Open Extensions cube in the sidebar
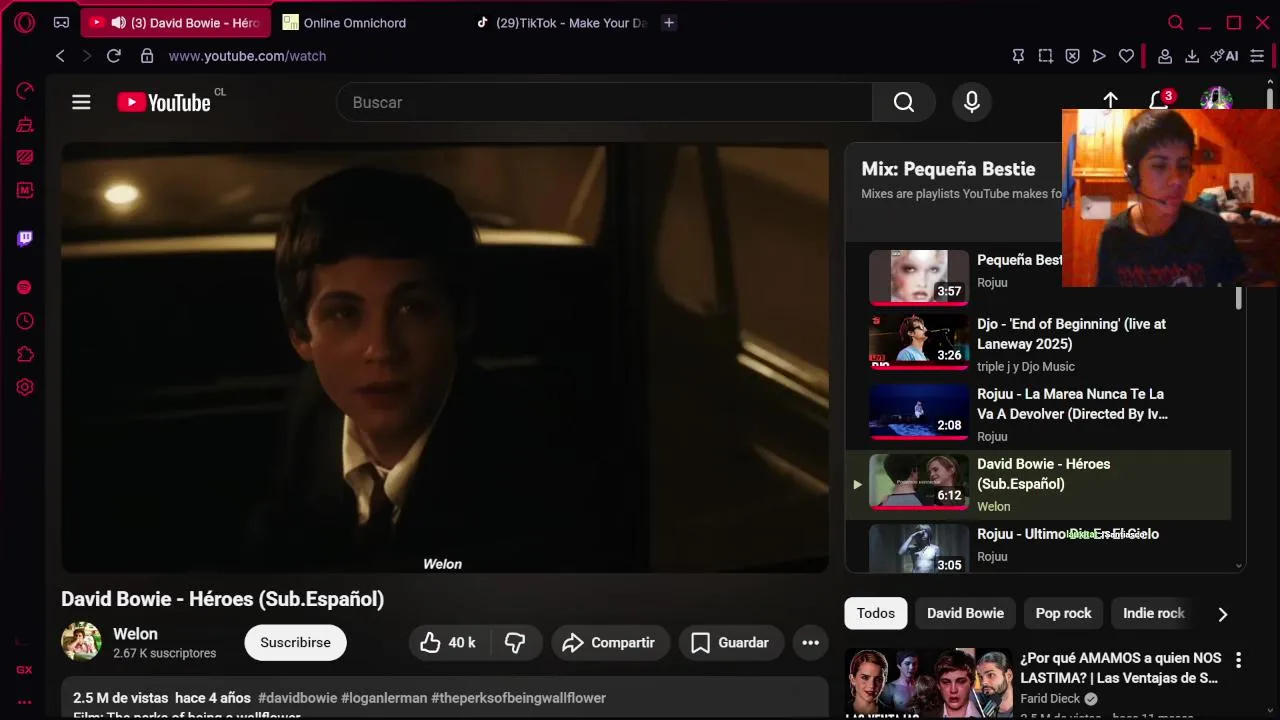 point(25,354)
